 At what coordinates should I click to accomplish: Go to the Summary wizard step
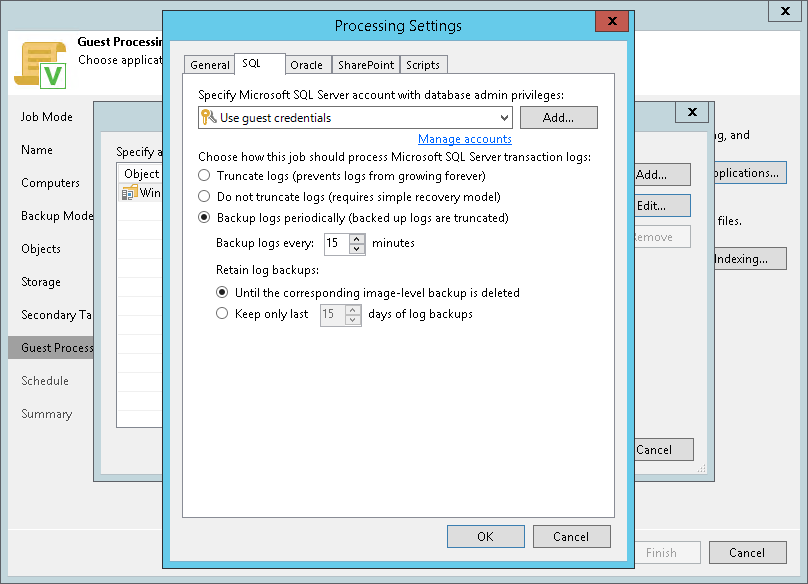[x=46, y=414]
